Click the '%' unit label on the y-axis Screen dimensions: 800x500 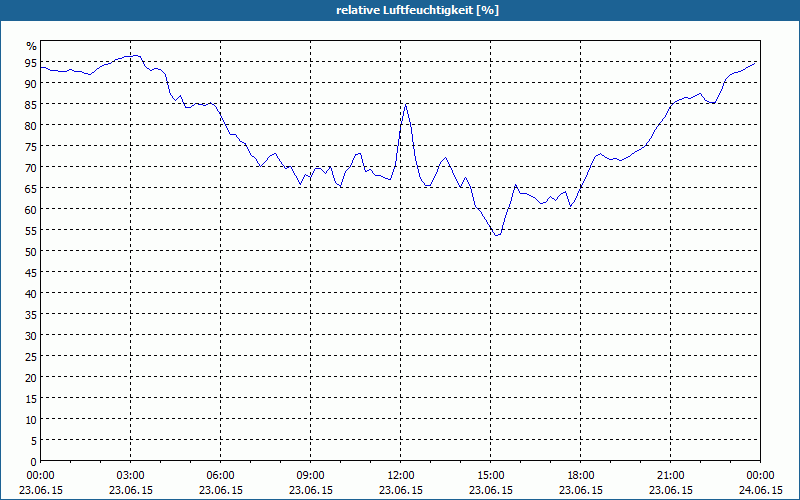(32, 46)
